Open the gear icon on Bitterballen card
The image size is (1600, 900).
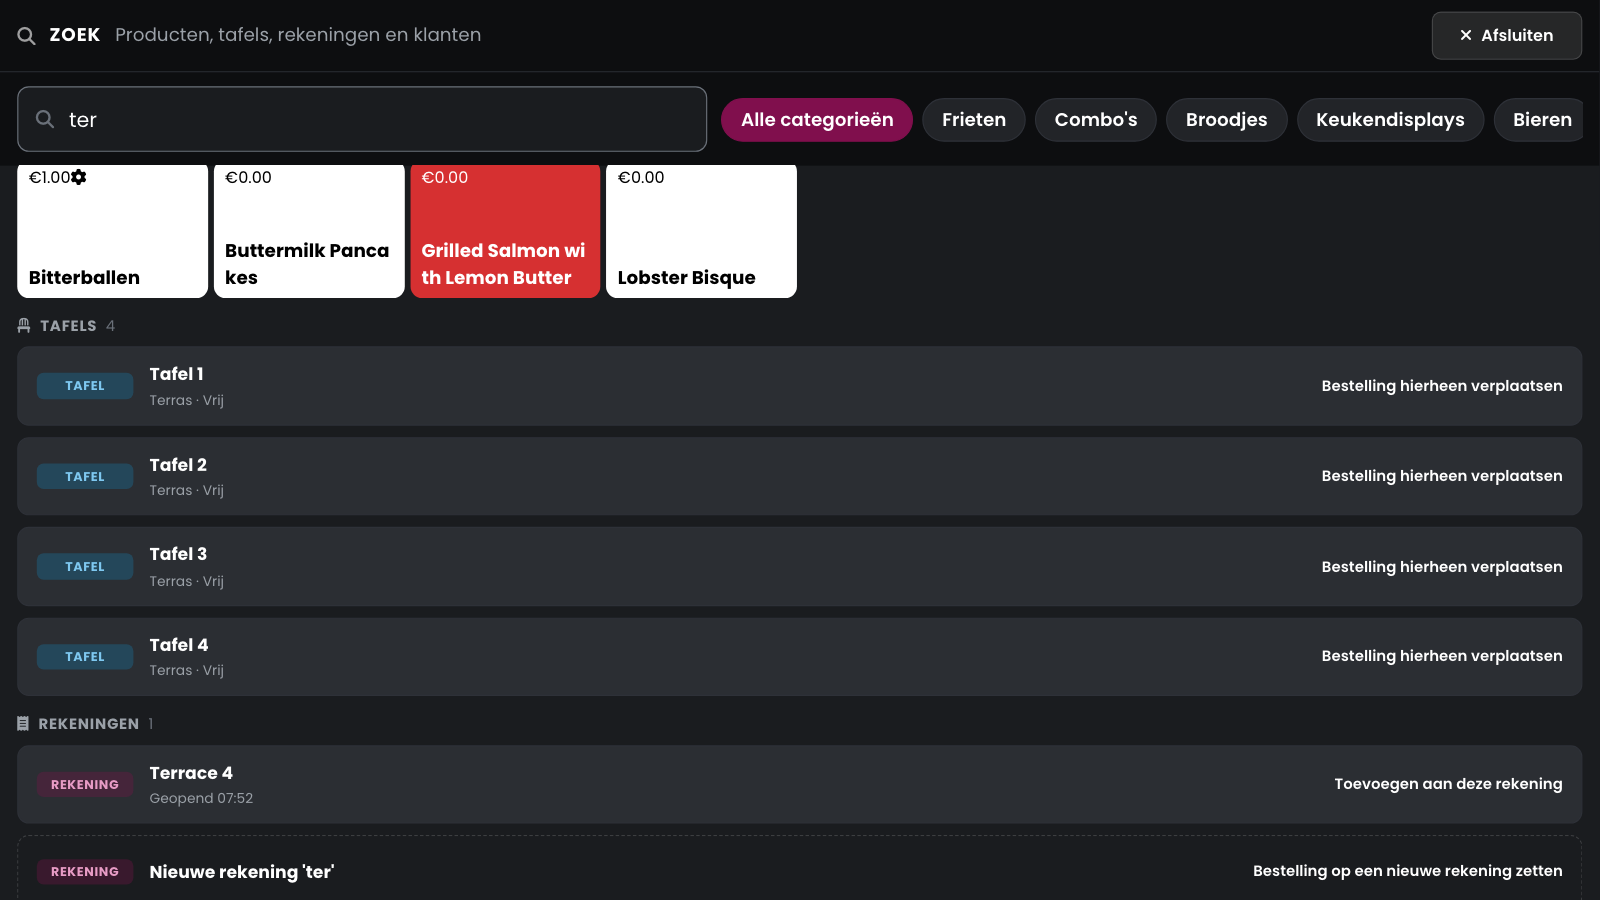(x=79, y=177)
